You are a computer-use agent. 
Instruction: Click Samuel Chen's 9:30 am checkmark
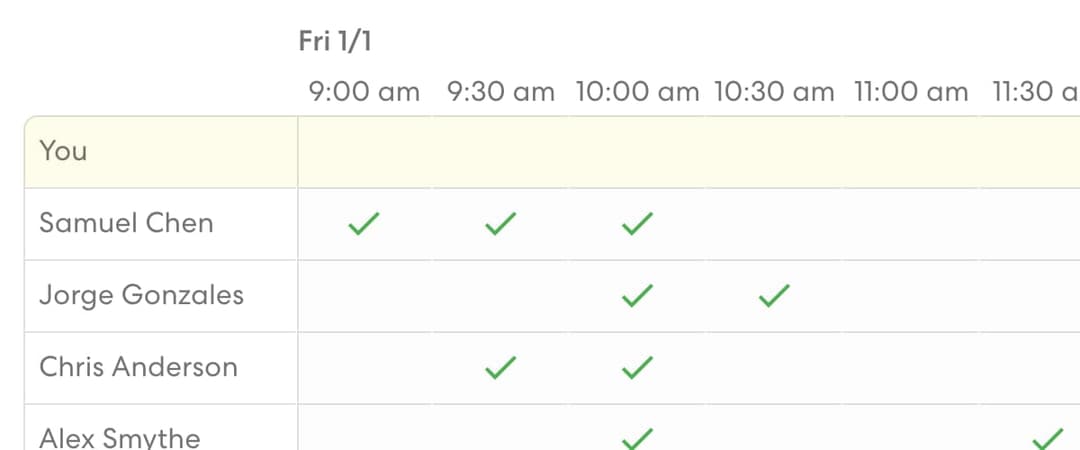tap(501, 224)
